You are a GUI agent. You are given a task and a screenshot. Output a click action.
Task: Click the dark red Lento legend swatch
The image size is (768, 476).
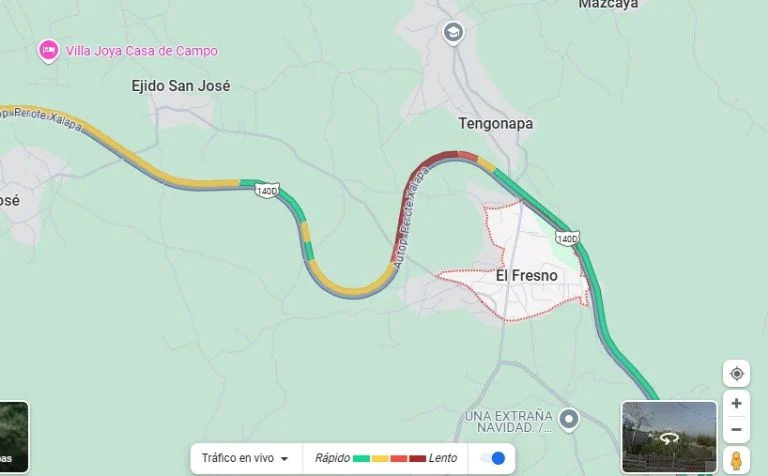pyautogui.click(x=417, y=459)
